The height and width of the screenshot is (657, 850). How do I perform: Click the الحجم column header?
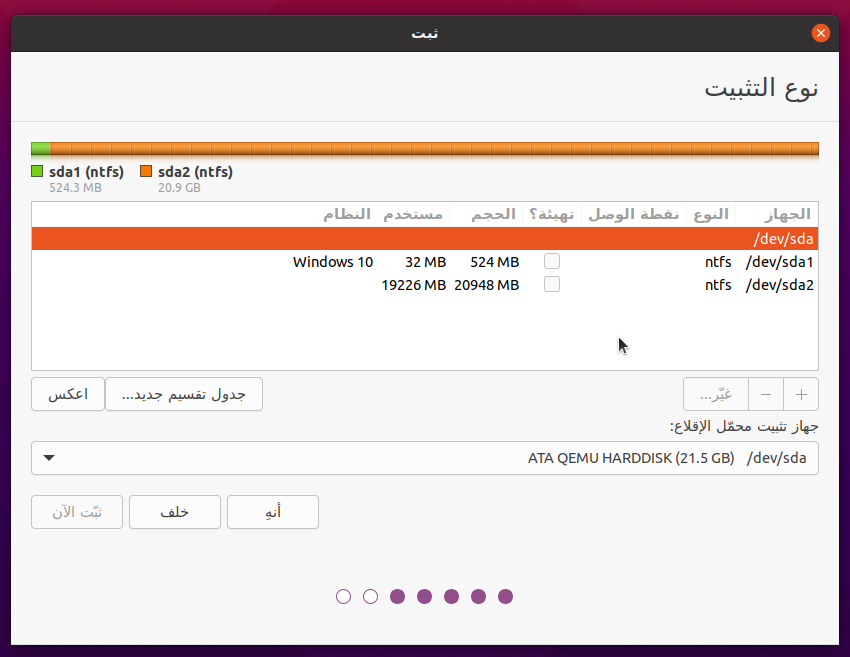(492, 215)
